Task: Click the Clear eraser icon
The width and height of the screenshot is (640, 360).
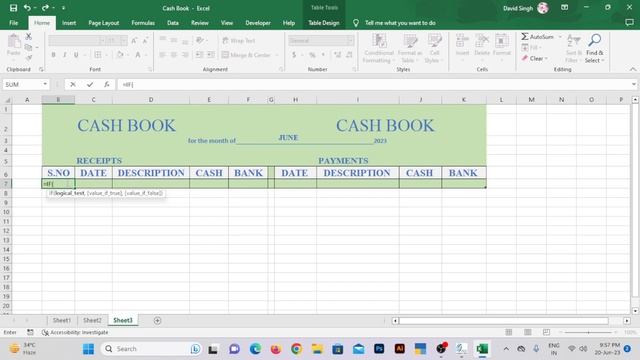Action: [x=525, y=58]
